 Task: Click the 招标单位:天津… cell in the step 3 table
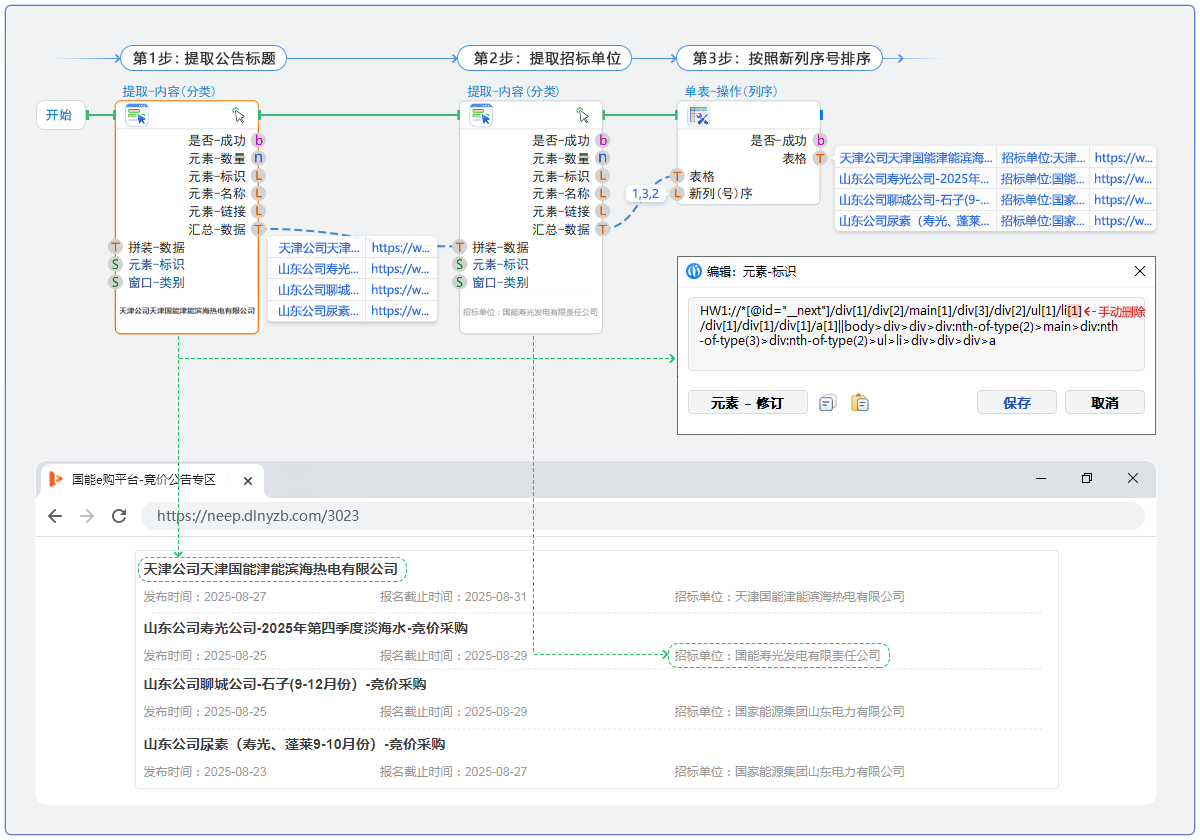(x=1043, y=158)
